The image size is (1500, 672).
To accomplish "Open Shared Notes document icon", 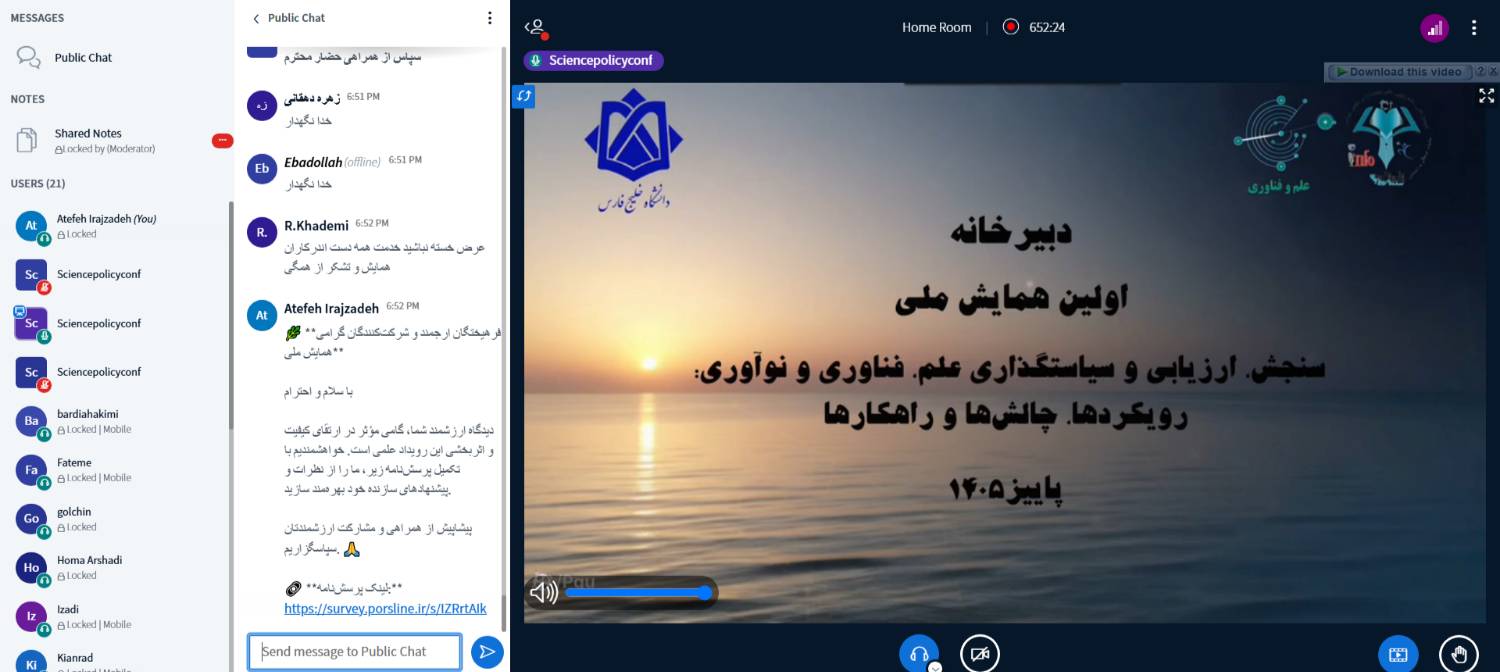I will tap(27, 141).
